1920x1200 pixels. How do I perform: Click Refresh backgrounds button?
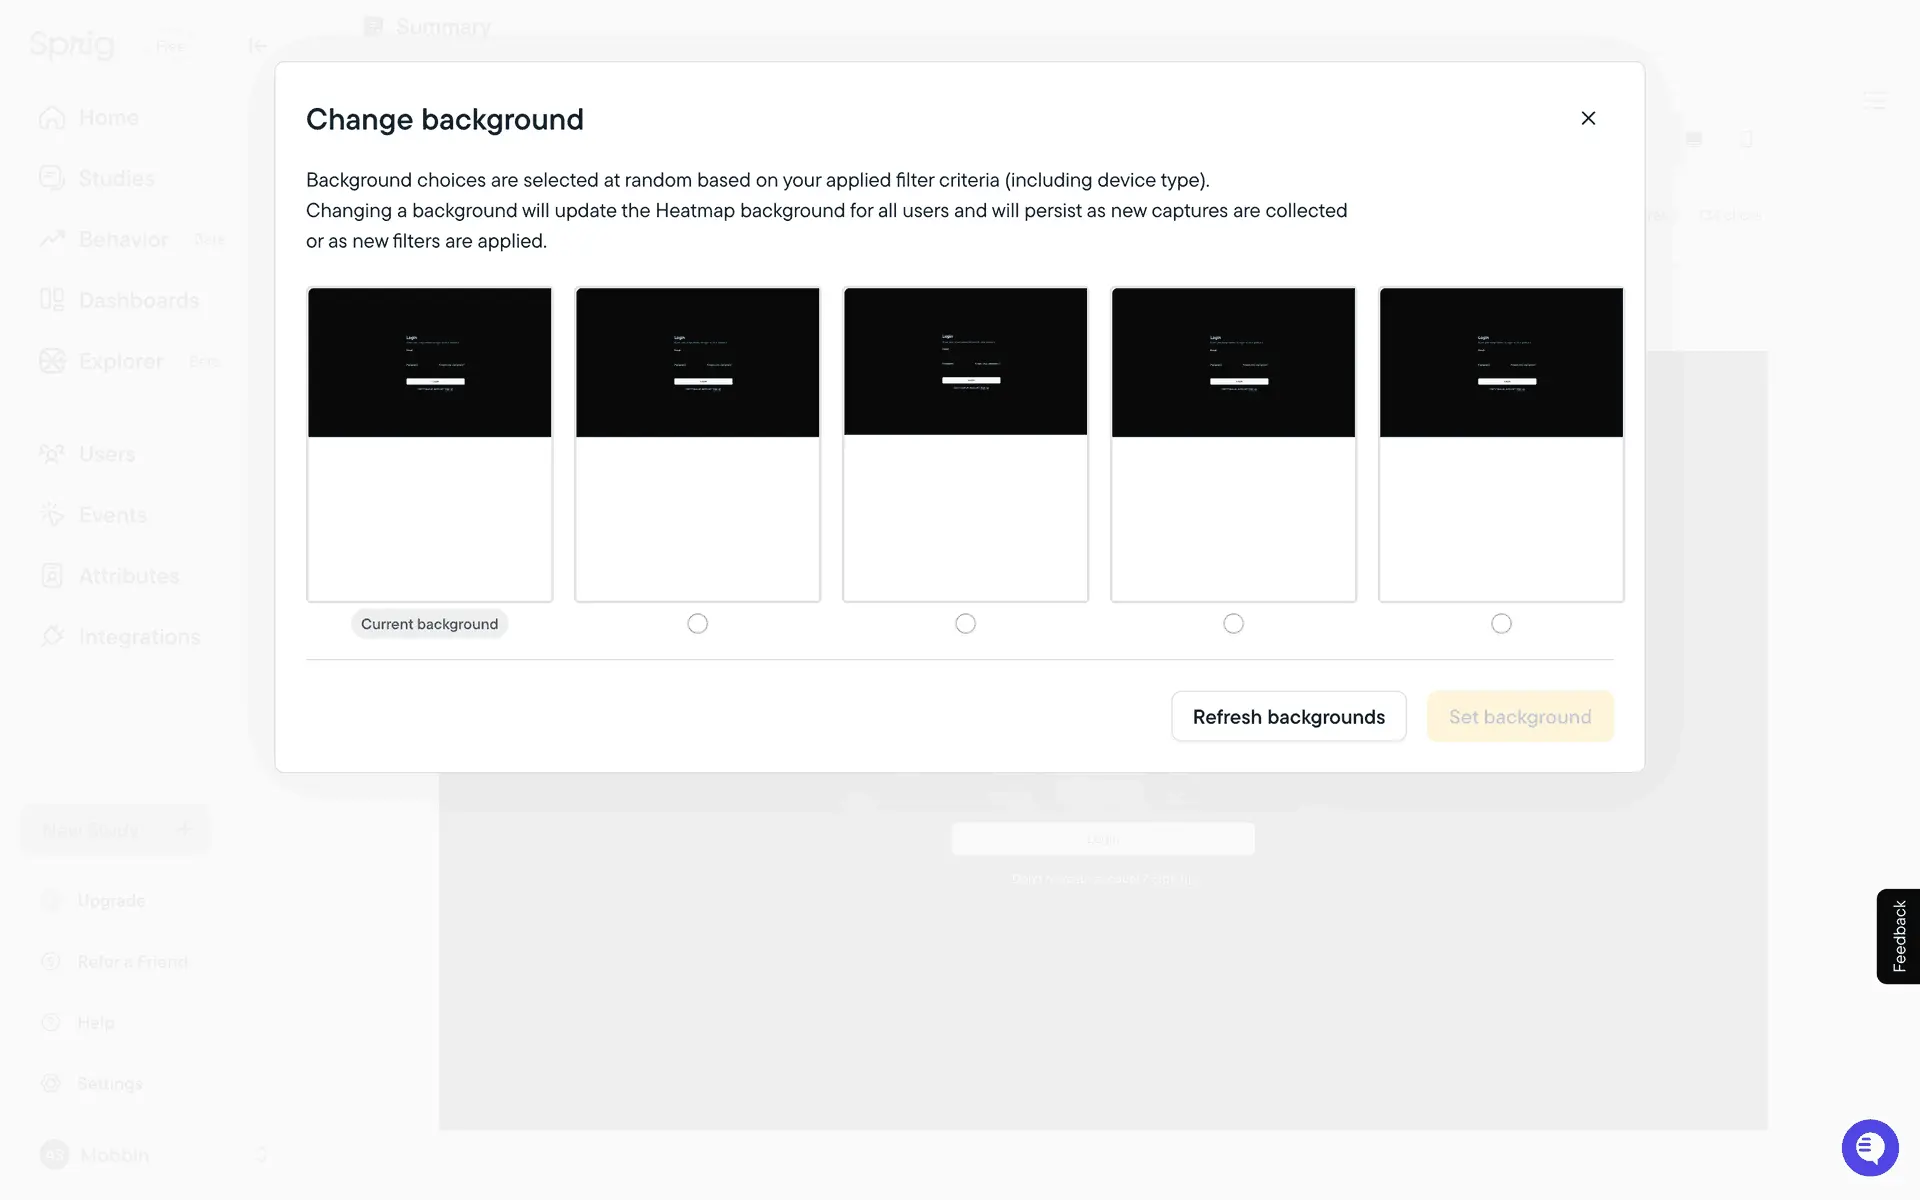pyautogui.click(x=1288, y=716)
